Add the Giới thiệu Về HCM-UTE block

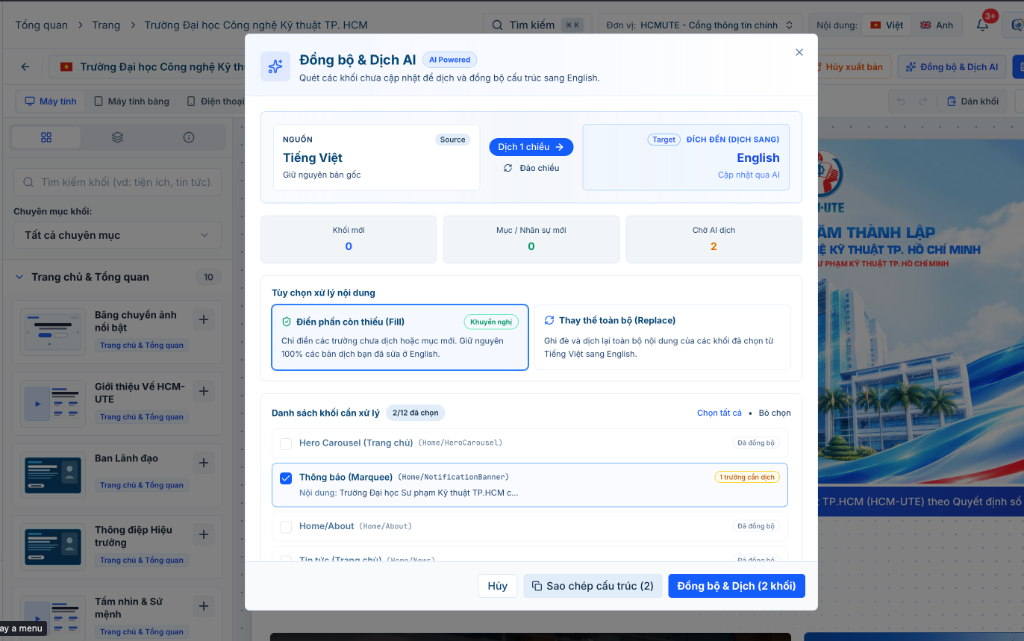tap(204, 392)
